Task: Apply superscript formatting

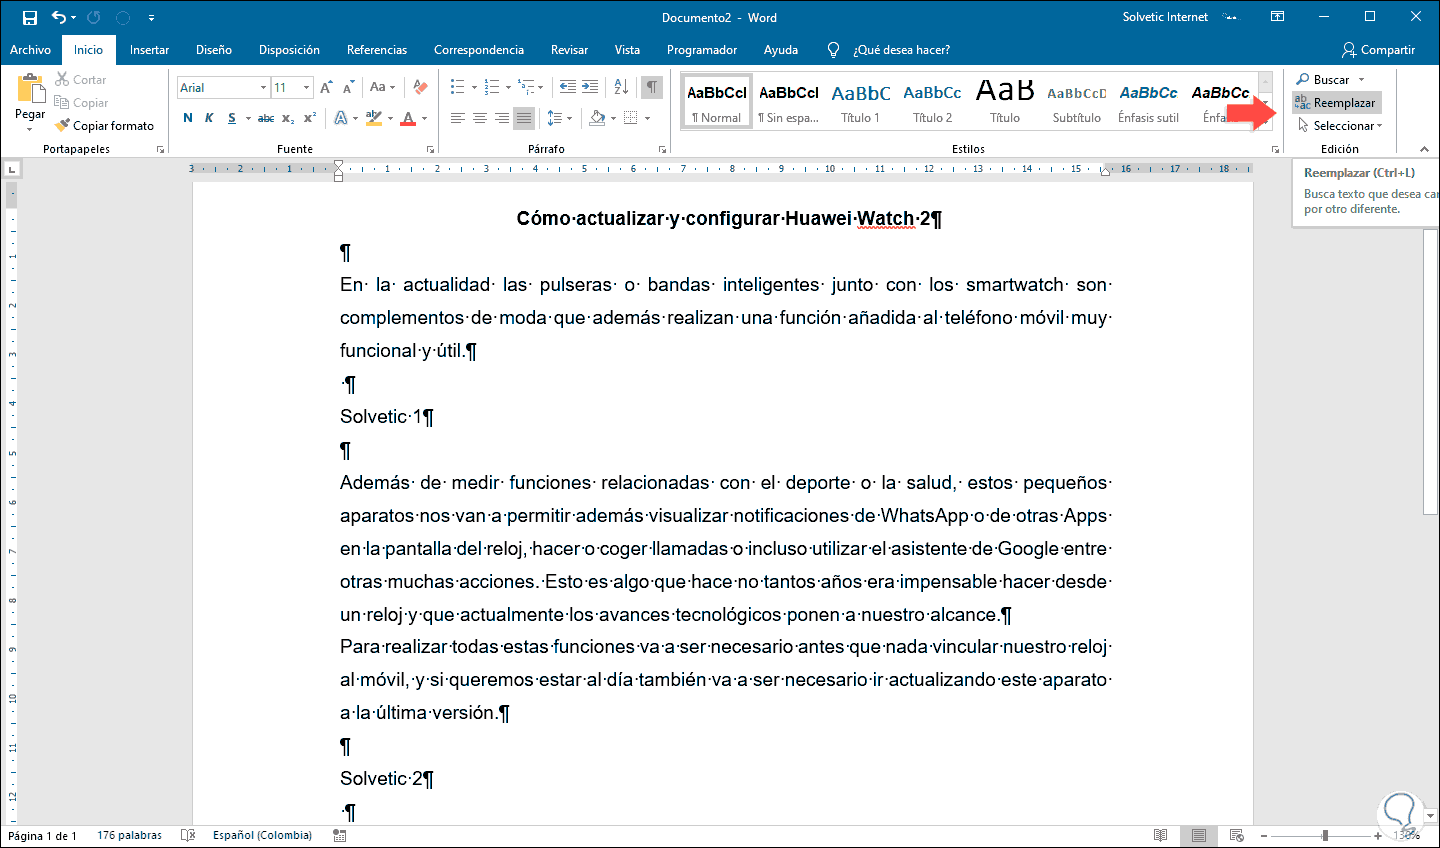Action: [x=310, y=118]
